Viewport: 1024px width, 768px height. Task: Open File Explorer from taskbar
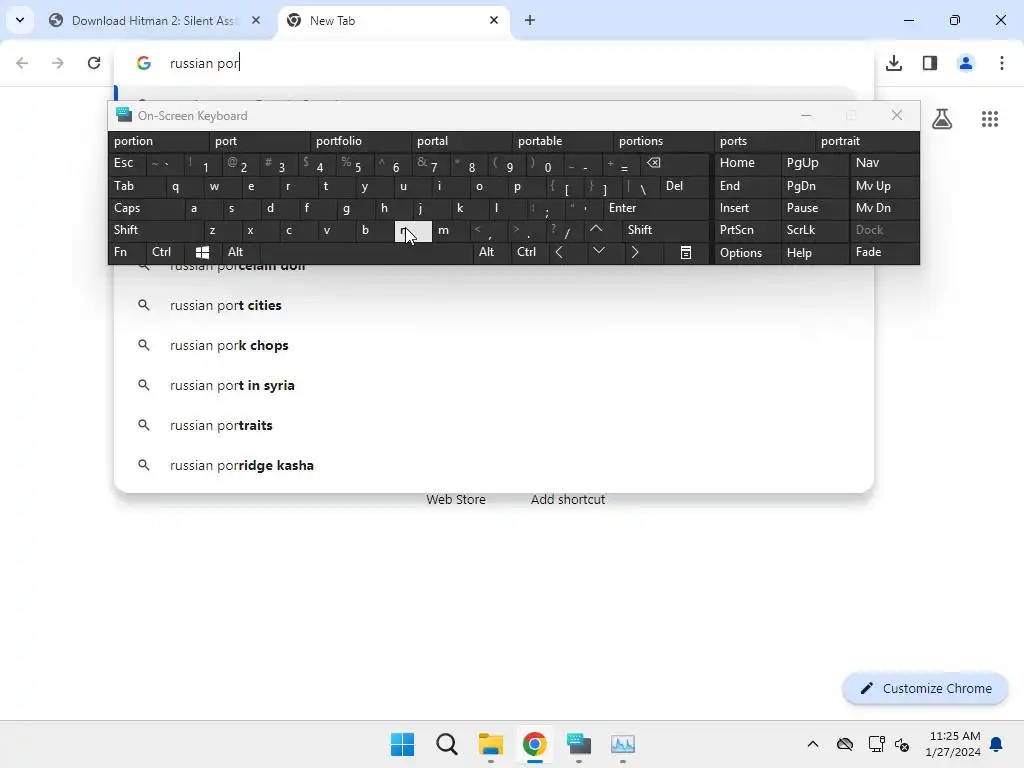pos(490,744)
